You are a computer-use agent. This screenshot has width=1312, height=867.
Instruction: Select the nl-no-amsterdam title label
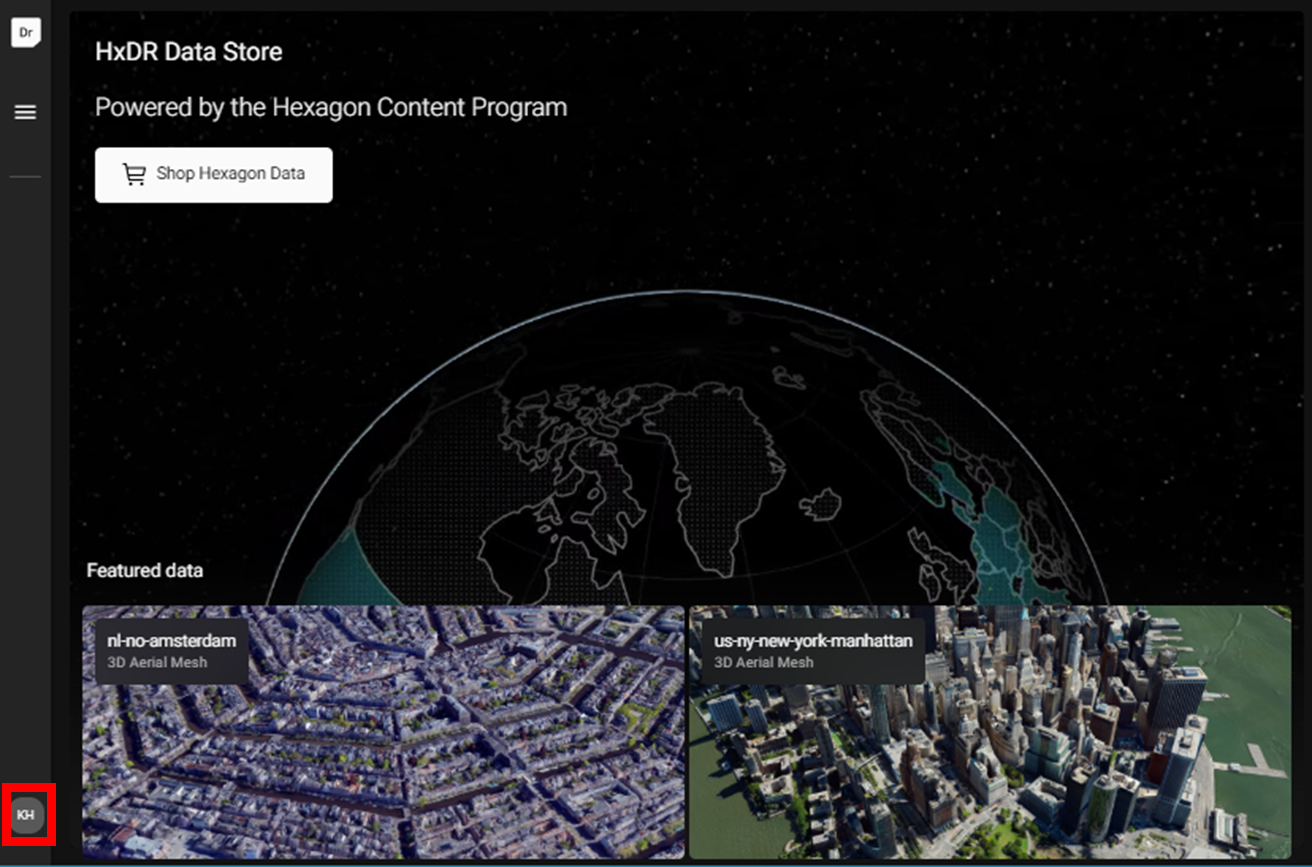click(171, 641)
